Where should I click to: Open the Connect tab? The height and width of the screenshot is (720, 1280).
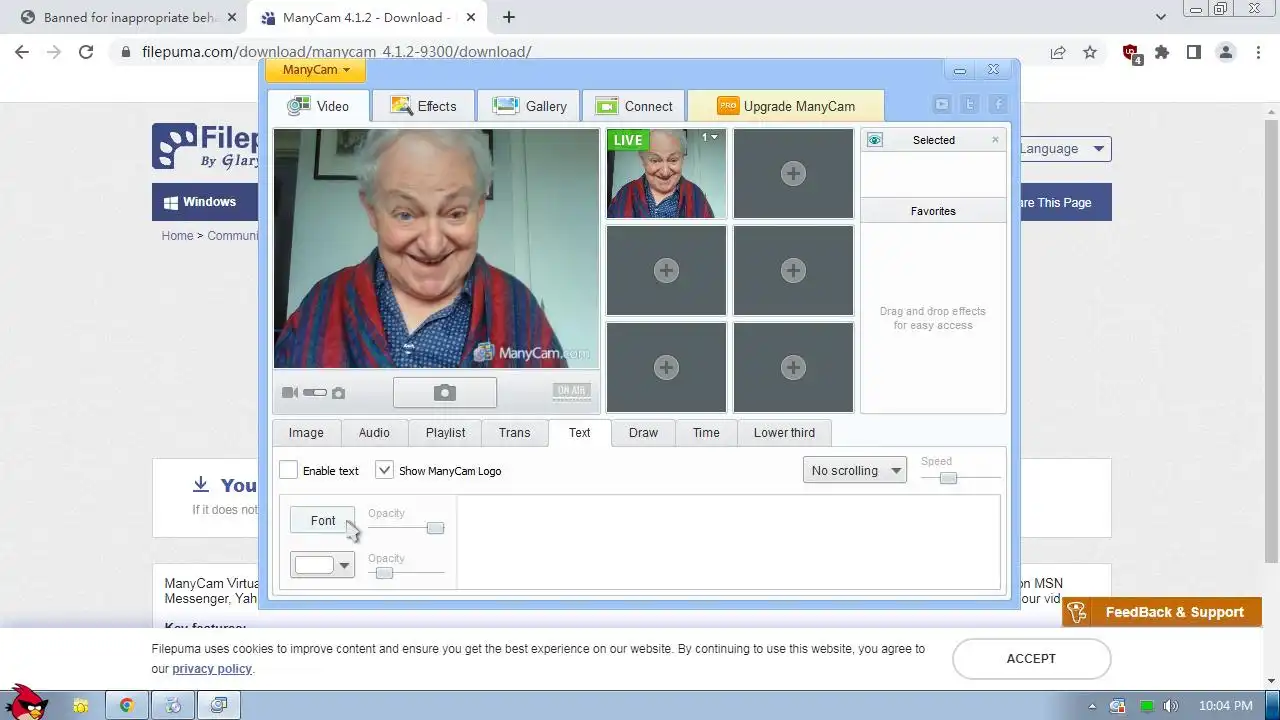click(634, 106)
